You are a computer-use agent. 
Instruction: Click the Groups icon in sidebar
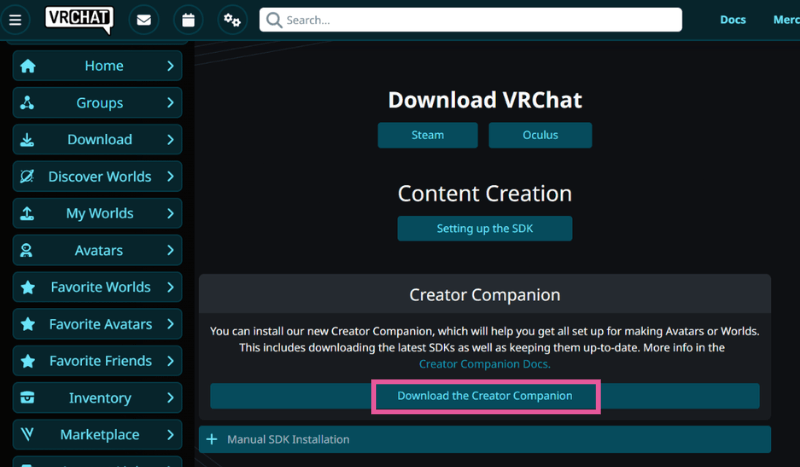(27, 103)
